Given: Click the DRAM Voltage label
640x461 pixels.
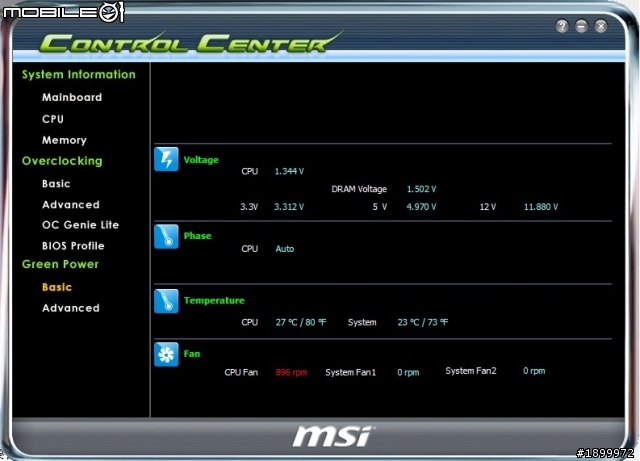Looking at the screenshot, I should 359,189.
